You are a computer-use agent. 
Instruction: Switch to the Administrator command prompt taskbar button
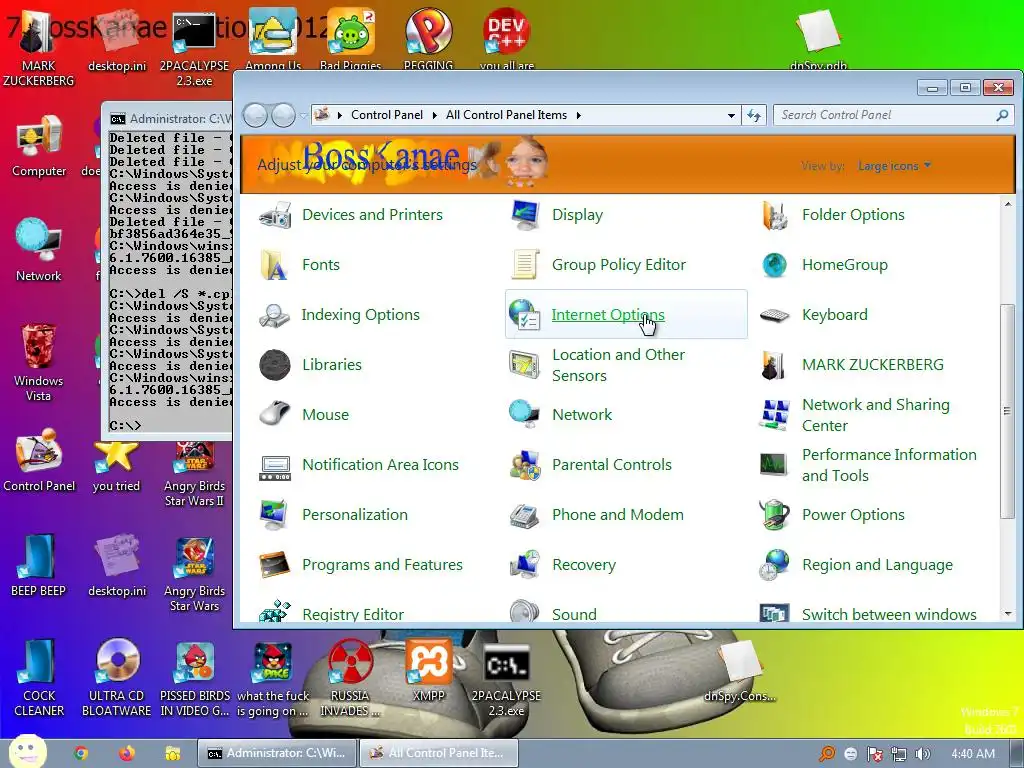[x=277, y=753]
